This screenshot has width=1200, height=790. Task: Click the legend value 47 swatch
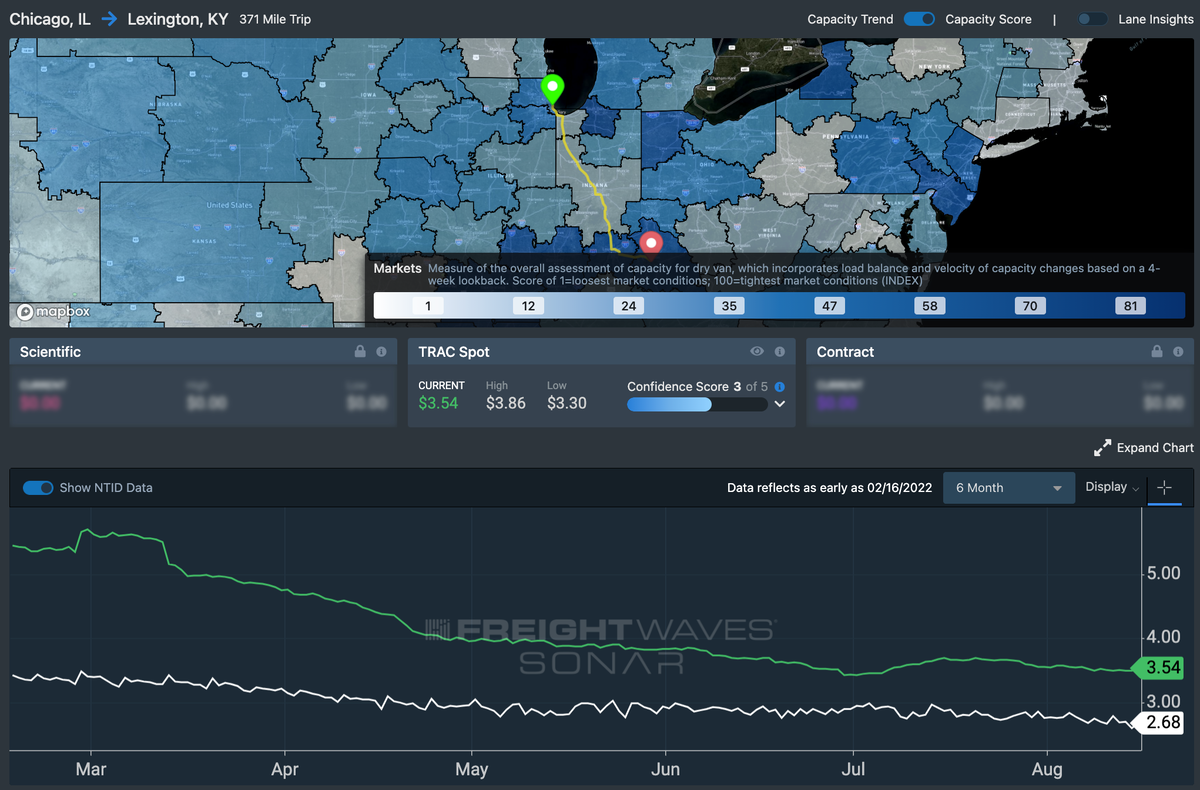point(829,306)
